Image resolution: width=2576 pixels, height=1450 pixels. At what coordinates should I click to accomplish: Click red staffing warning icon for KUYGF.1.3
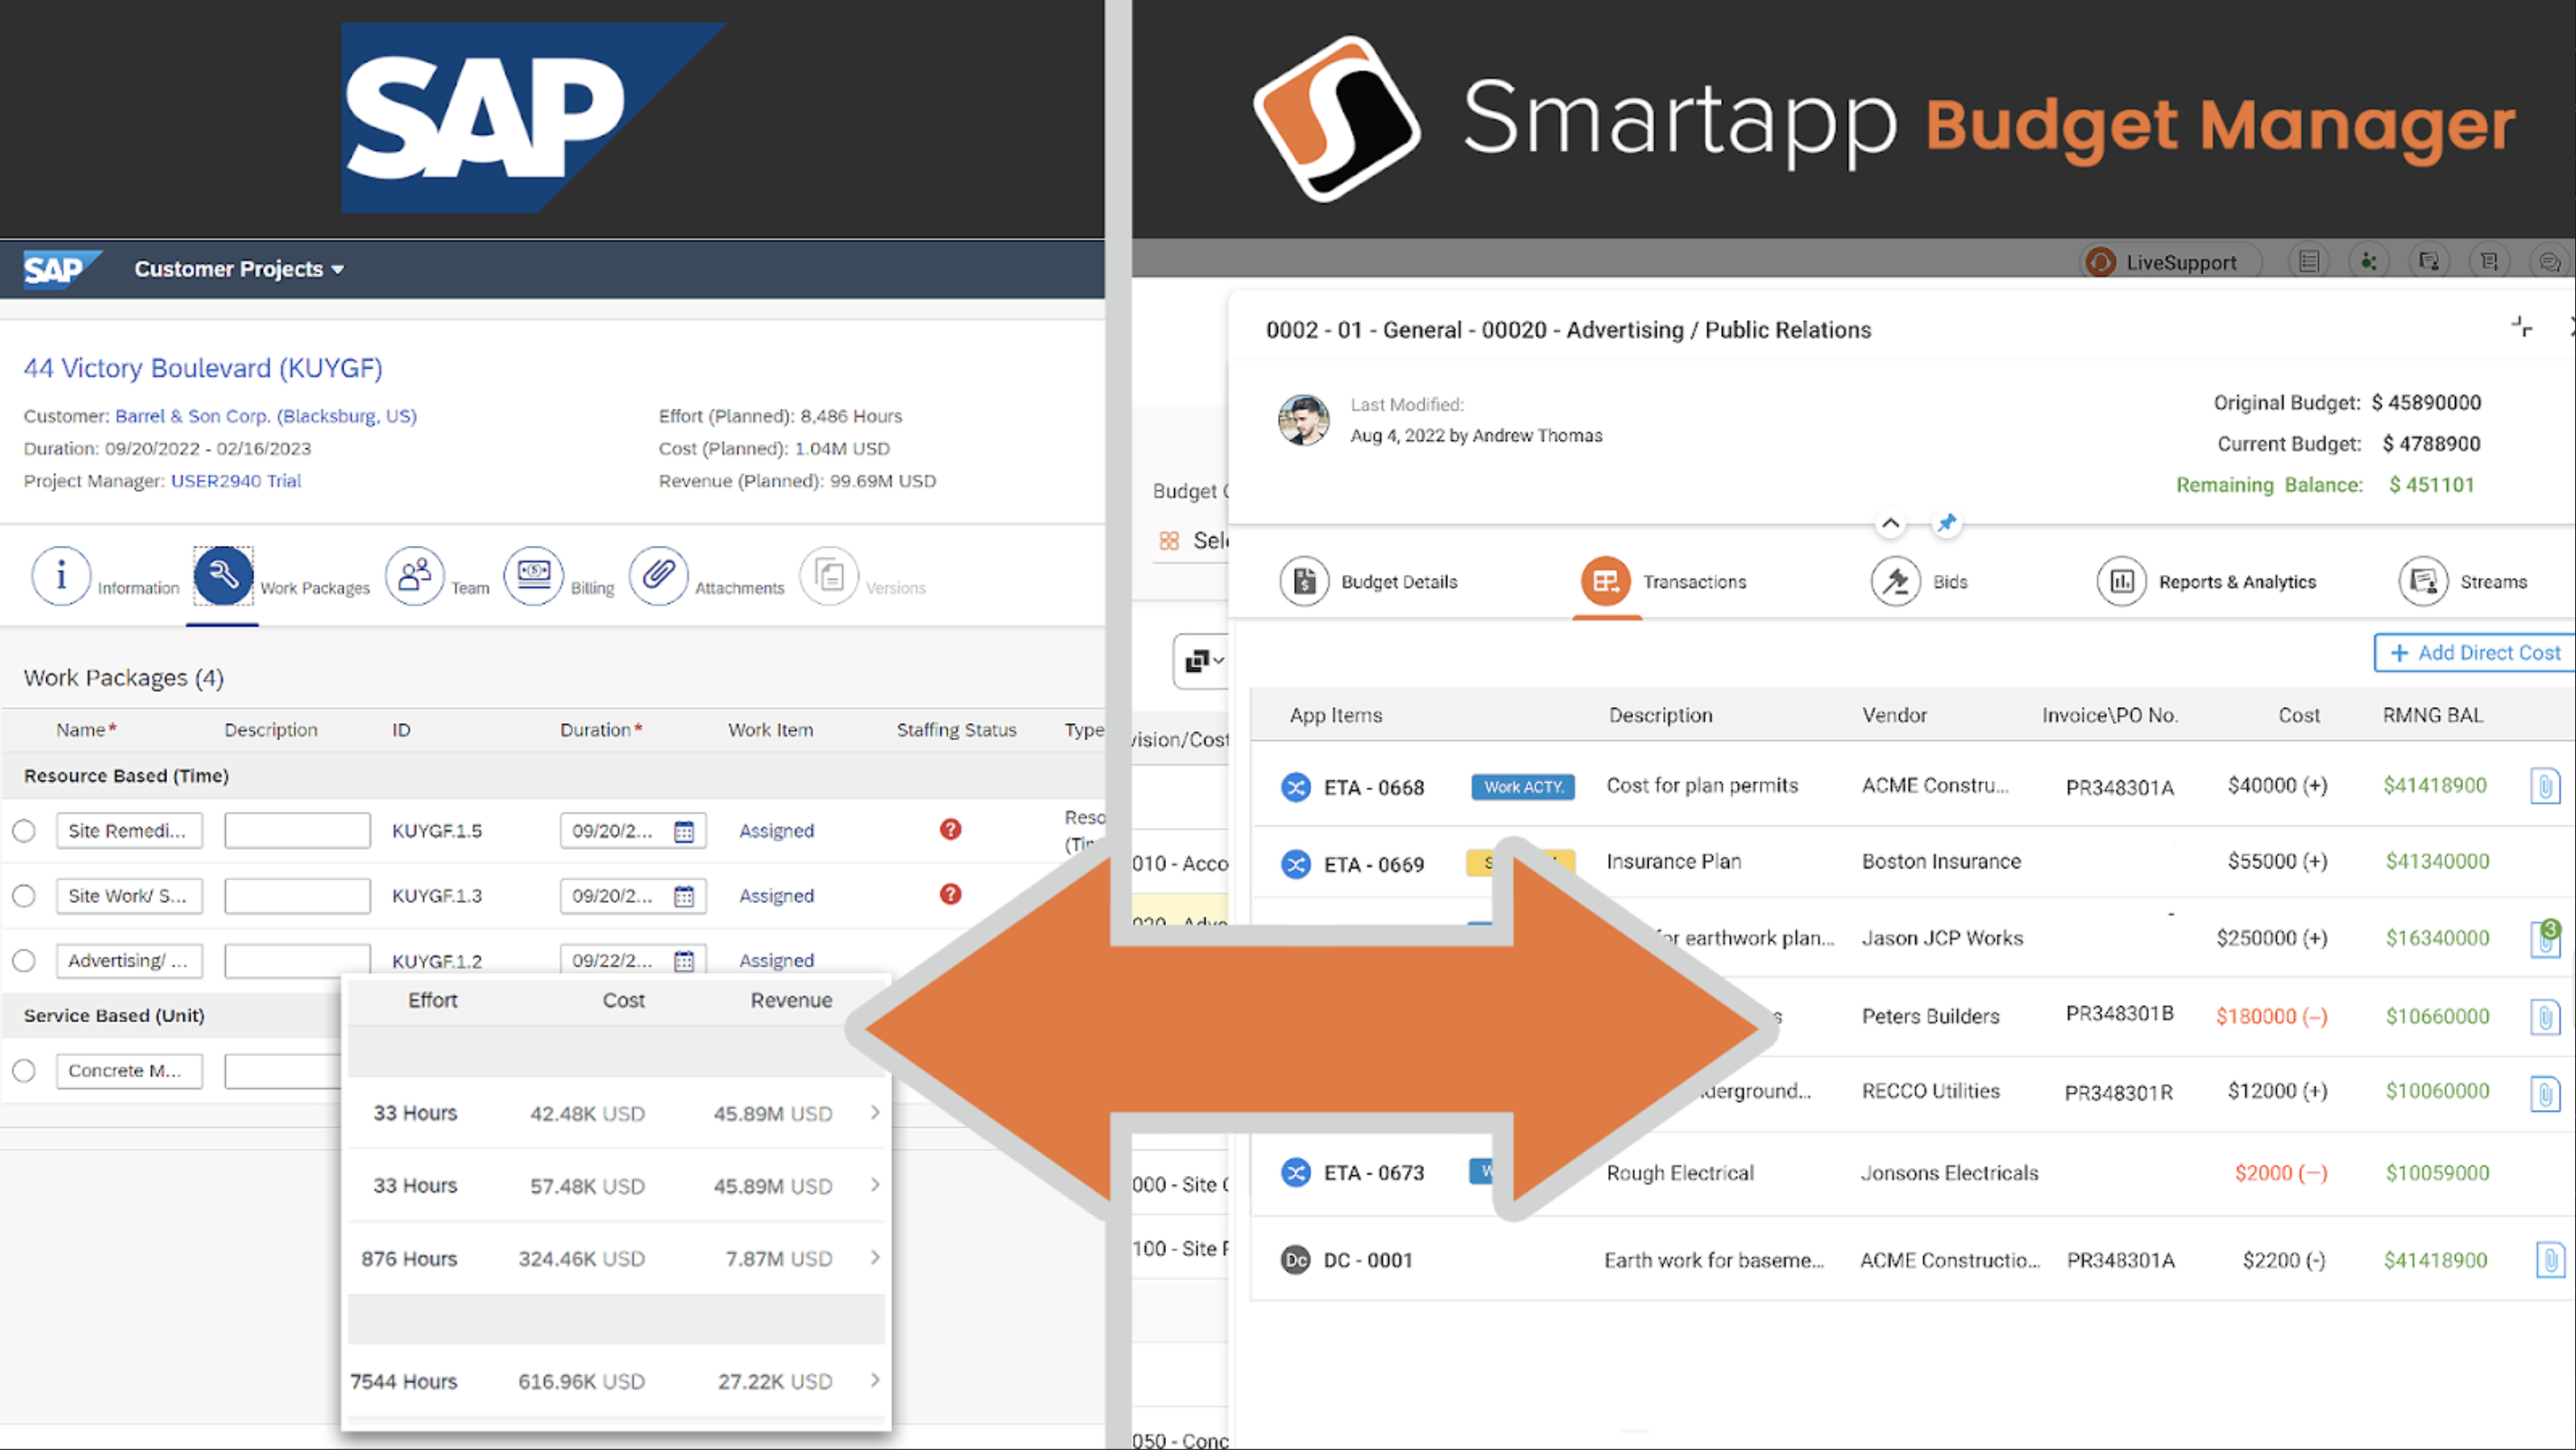tap(950, 894)
